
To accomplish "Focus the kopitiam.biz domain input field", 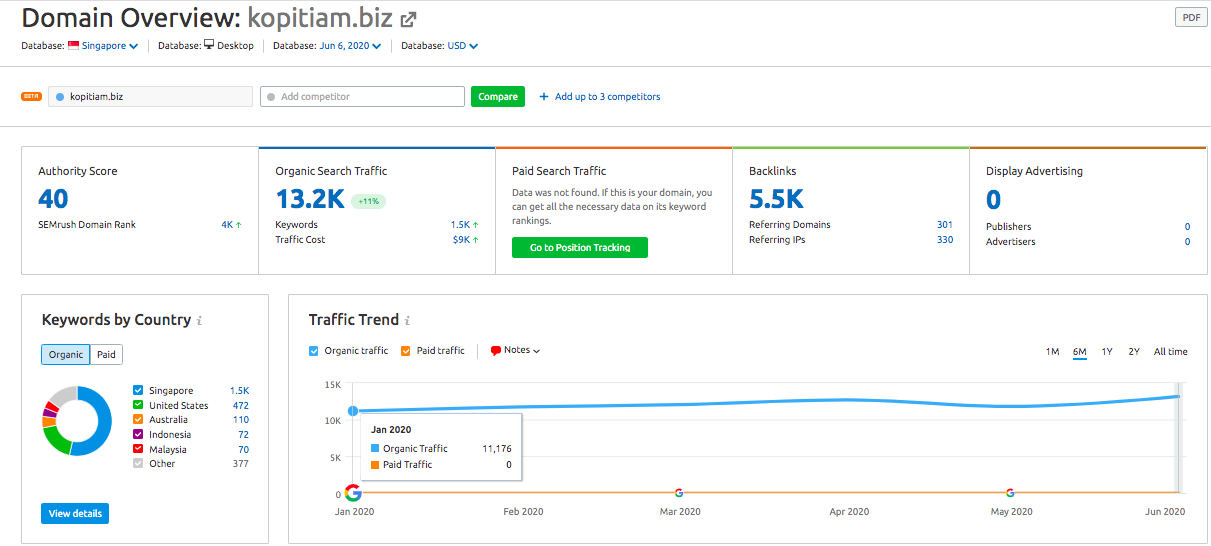I will coord(150,97).
